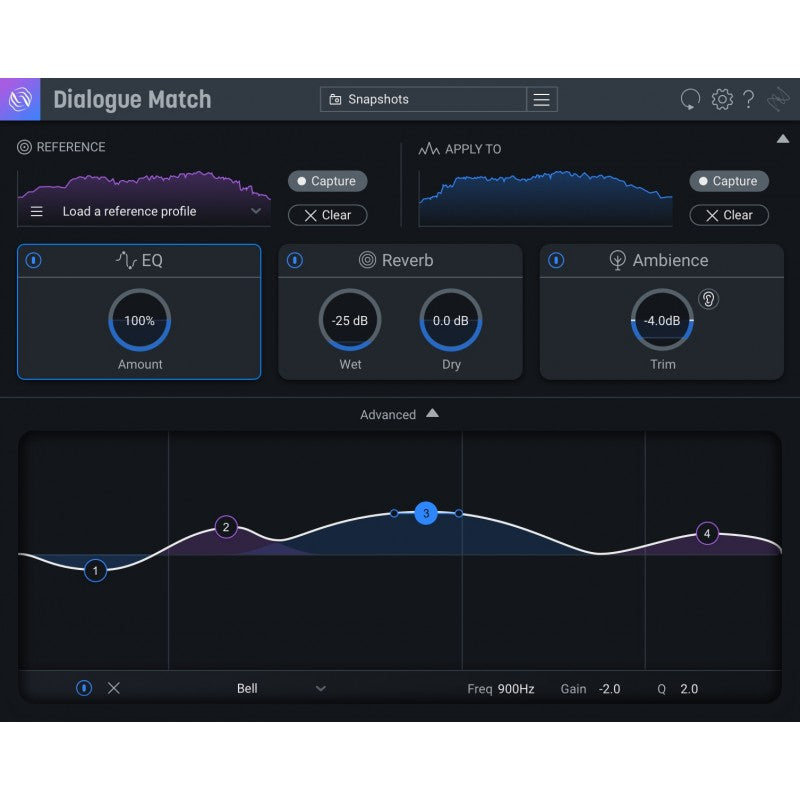Toggle the EQ module power button
The image size is (800, 800).
click(x=33, y=260)
